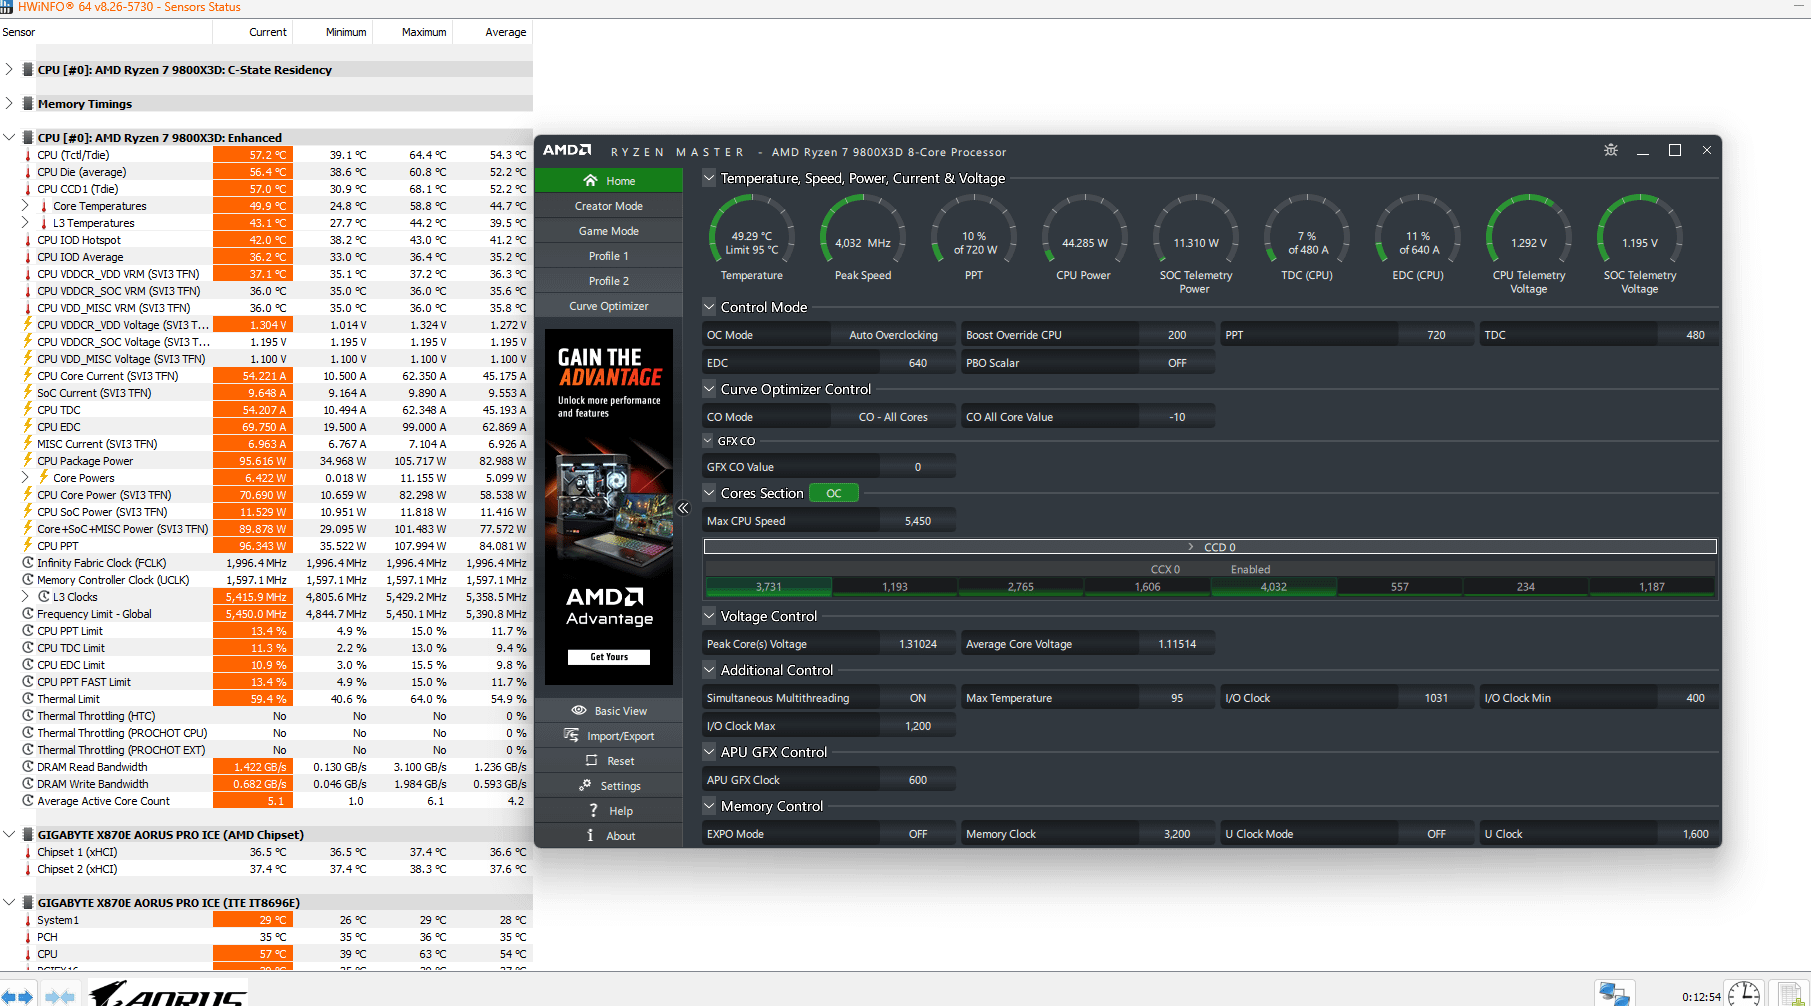1811x1006 pixels.
Task: Click the CPU Telemetry Voltage gauge
Action: 1529,243
